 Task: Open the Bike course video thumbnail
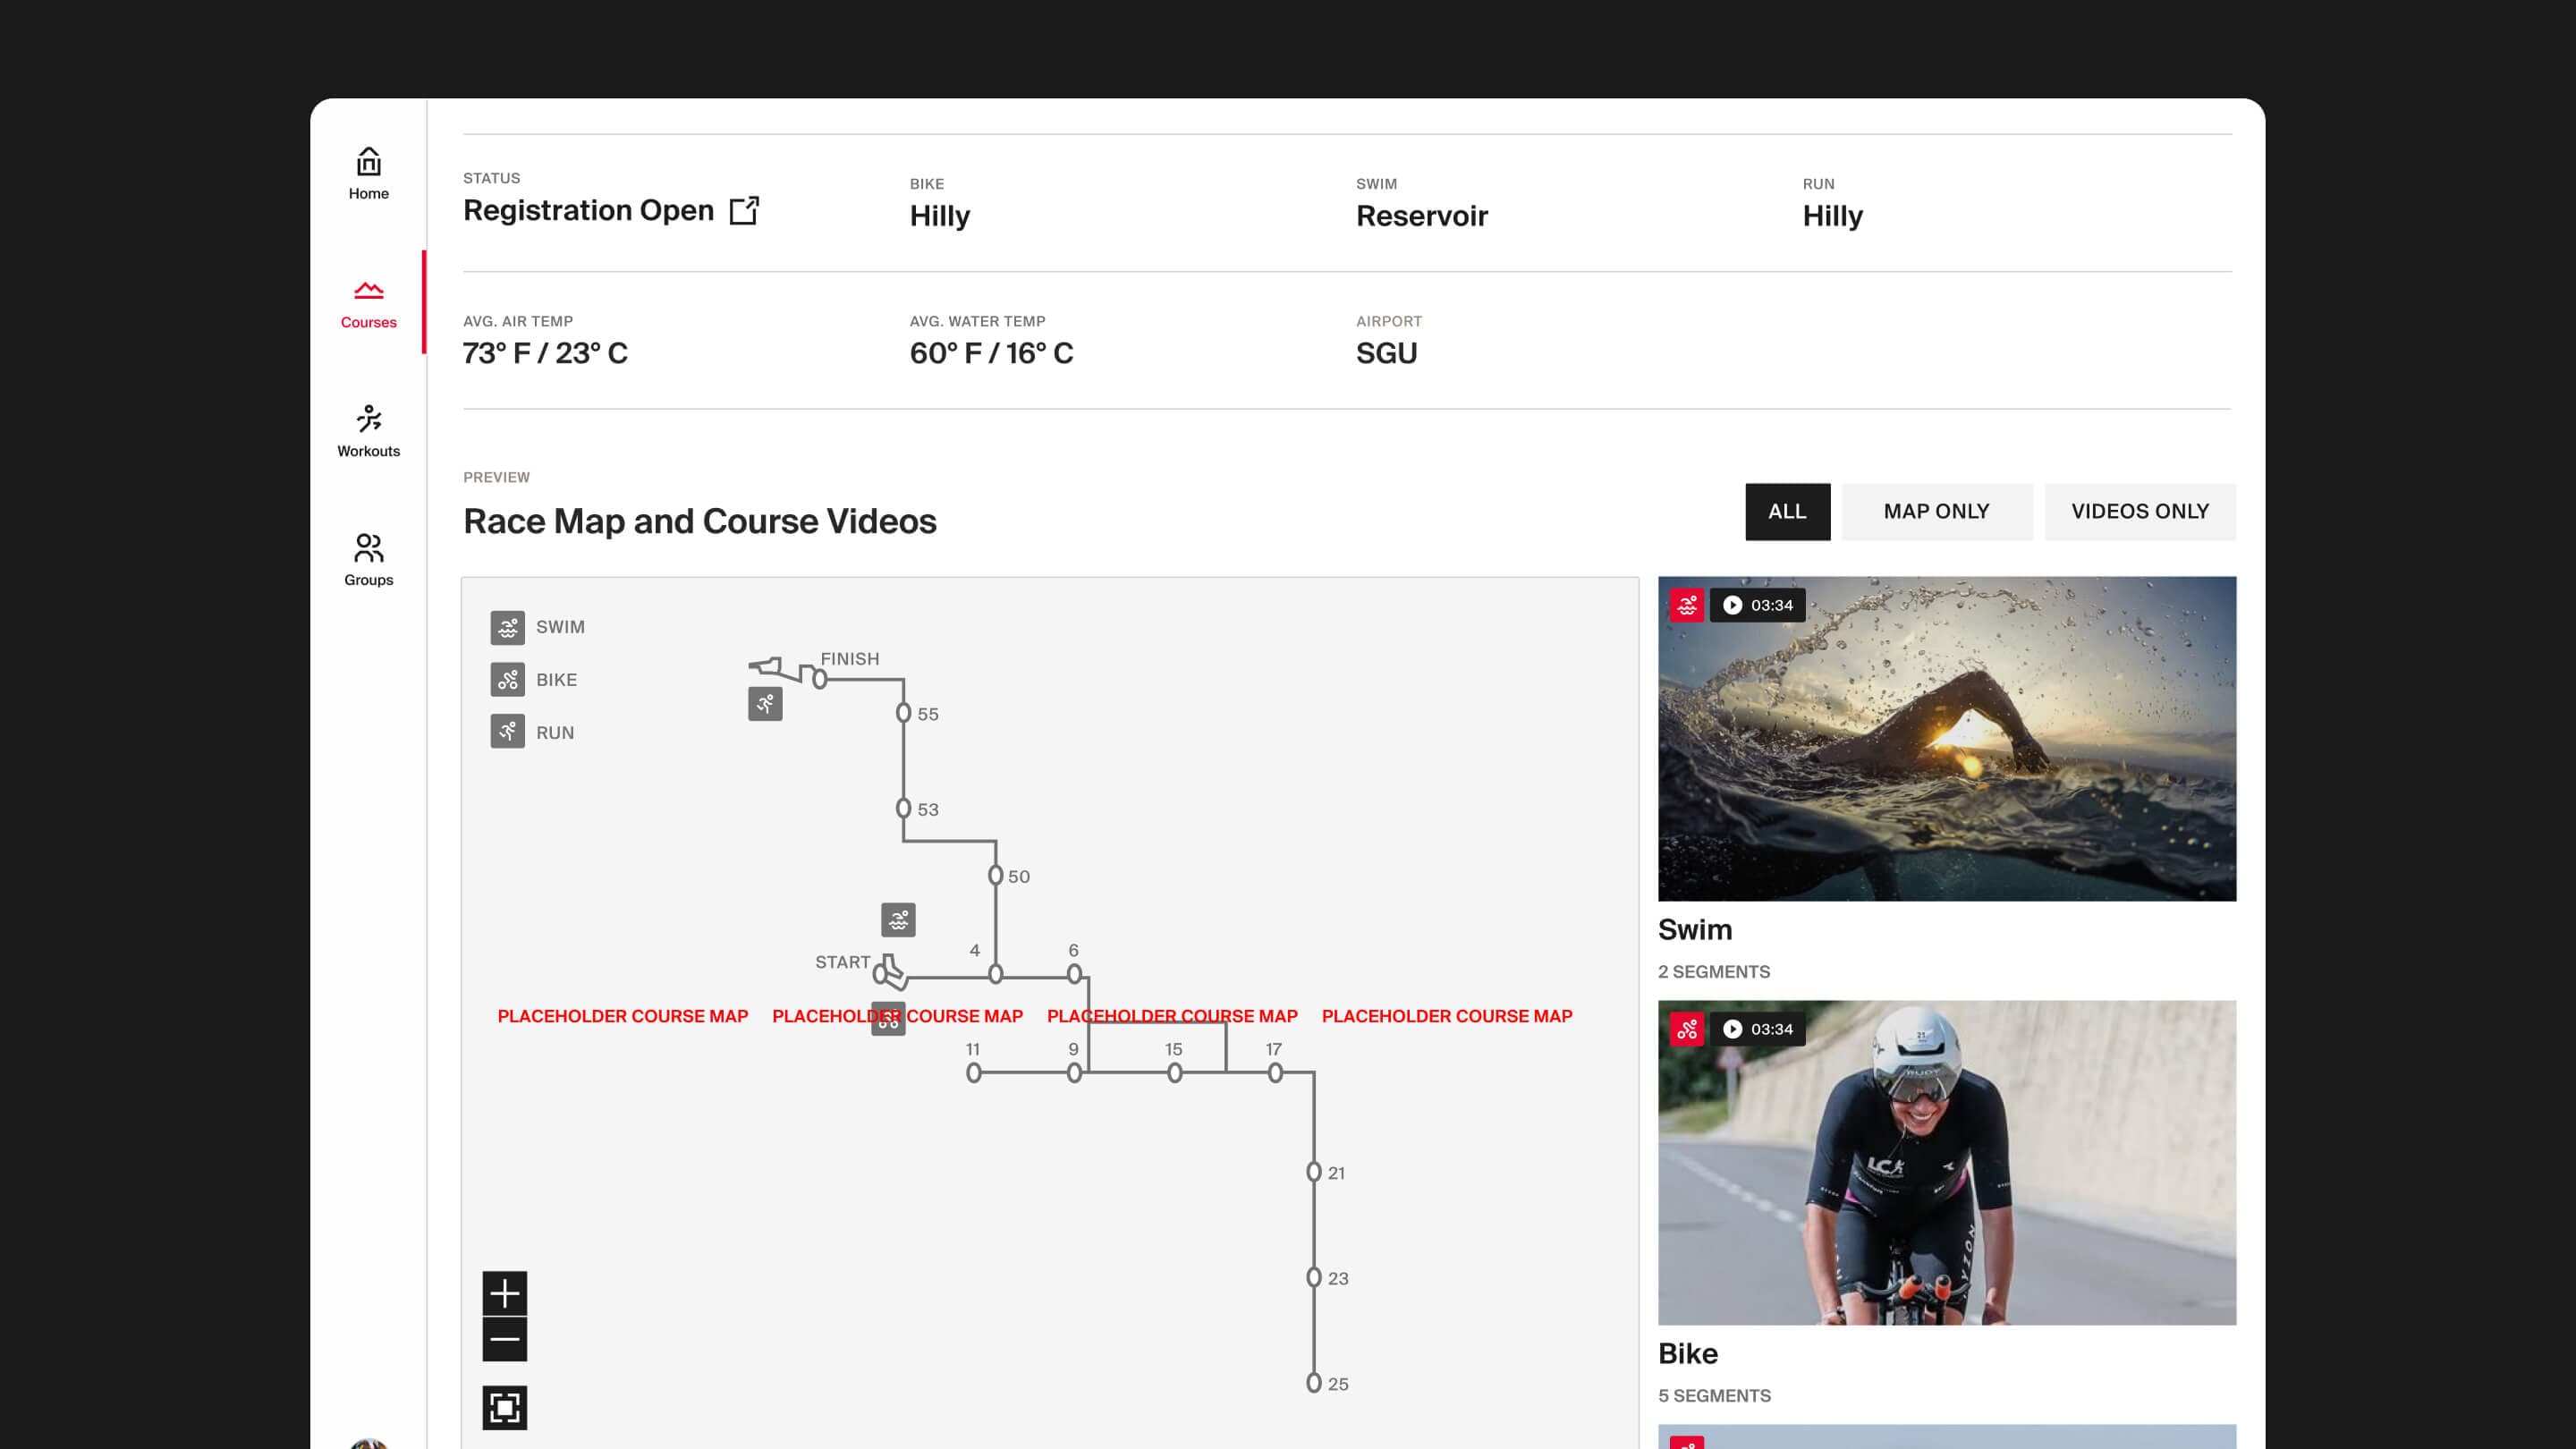click(1946, 1163)
